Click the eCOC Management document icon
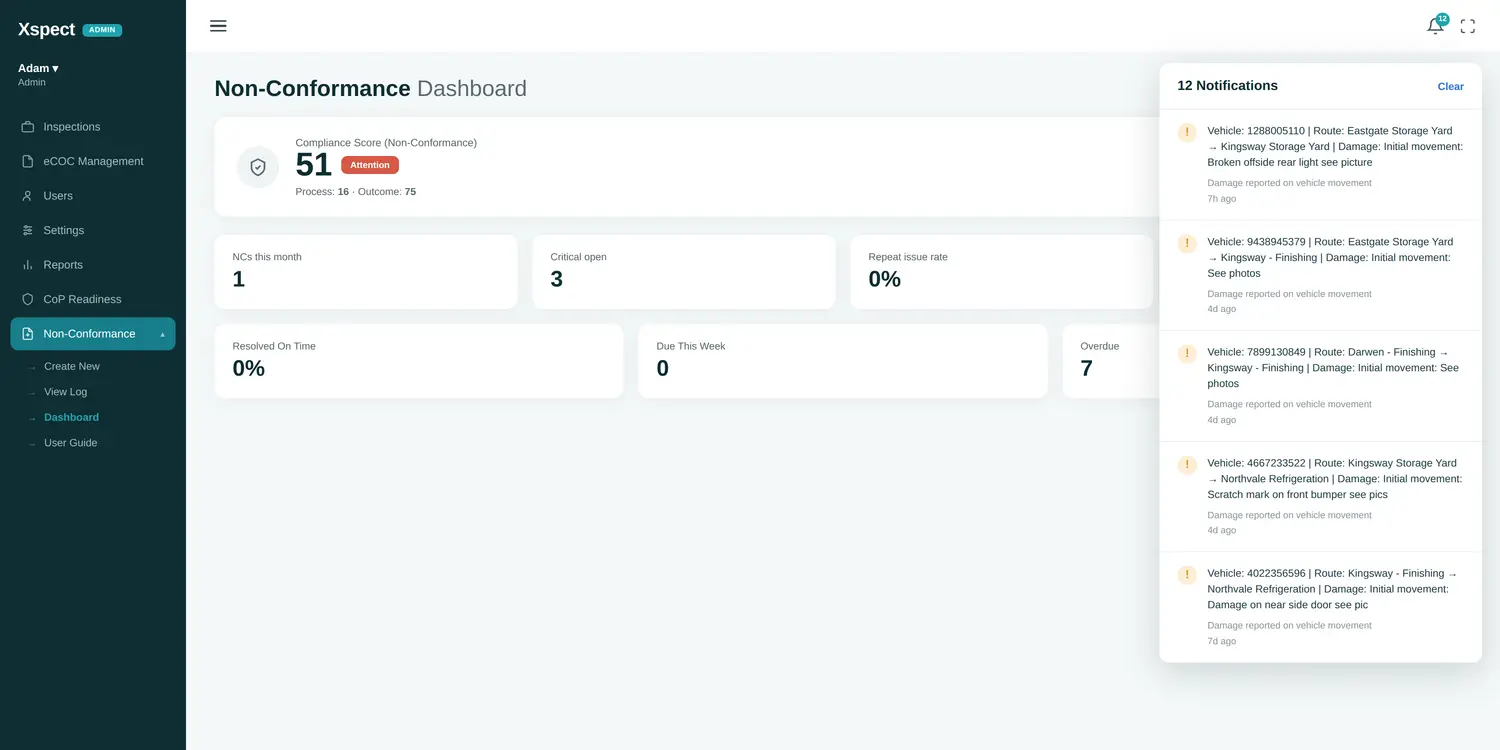Viewport: 1500px width, 750px height. (28, 161)
